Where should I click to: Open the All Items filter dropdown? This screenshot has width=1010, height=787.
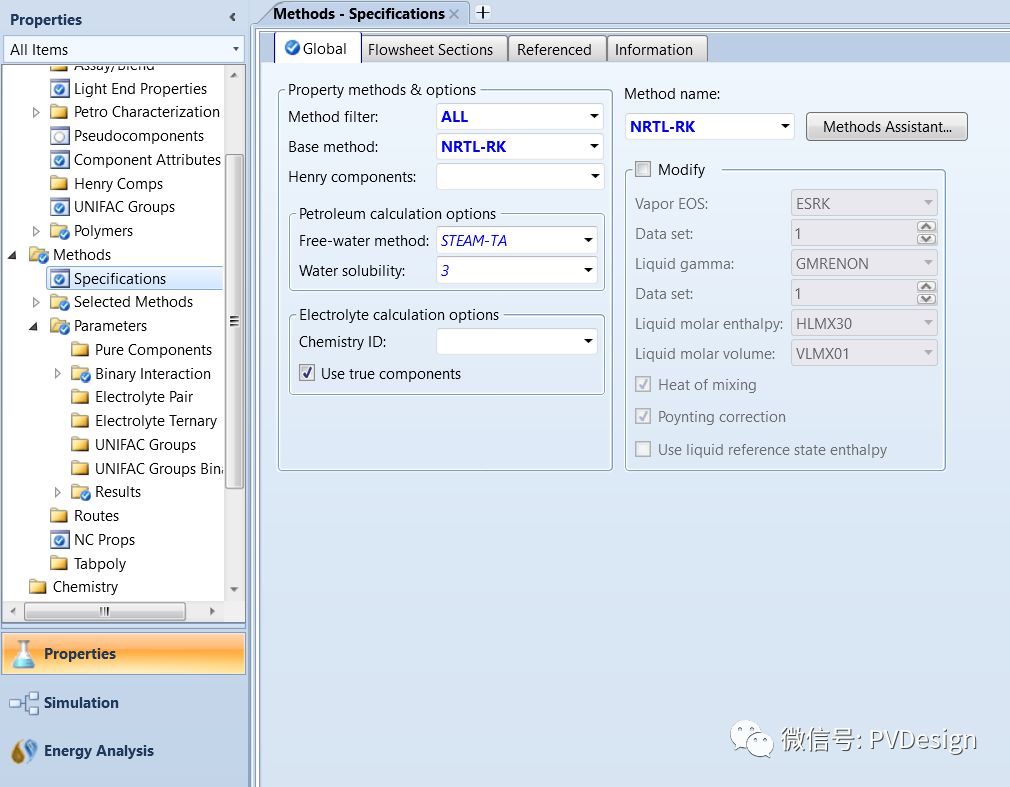point(236,49)
